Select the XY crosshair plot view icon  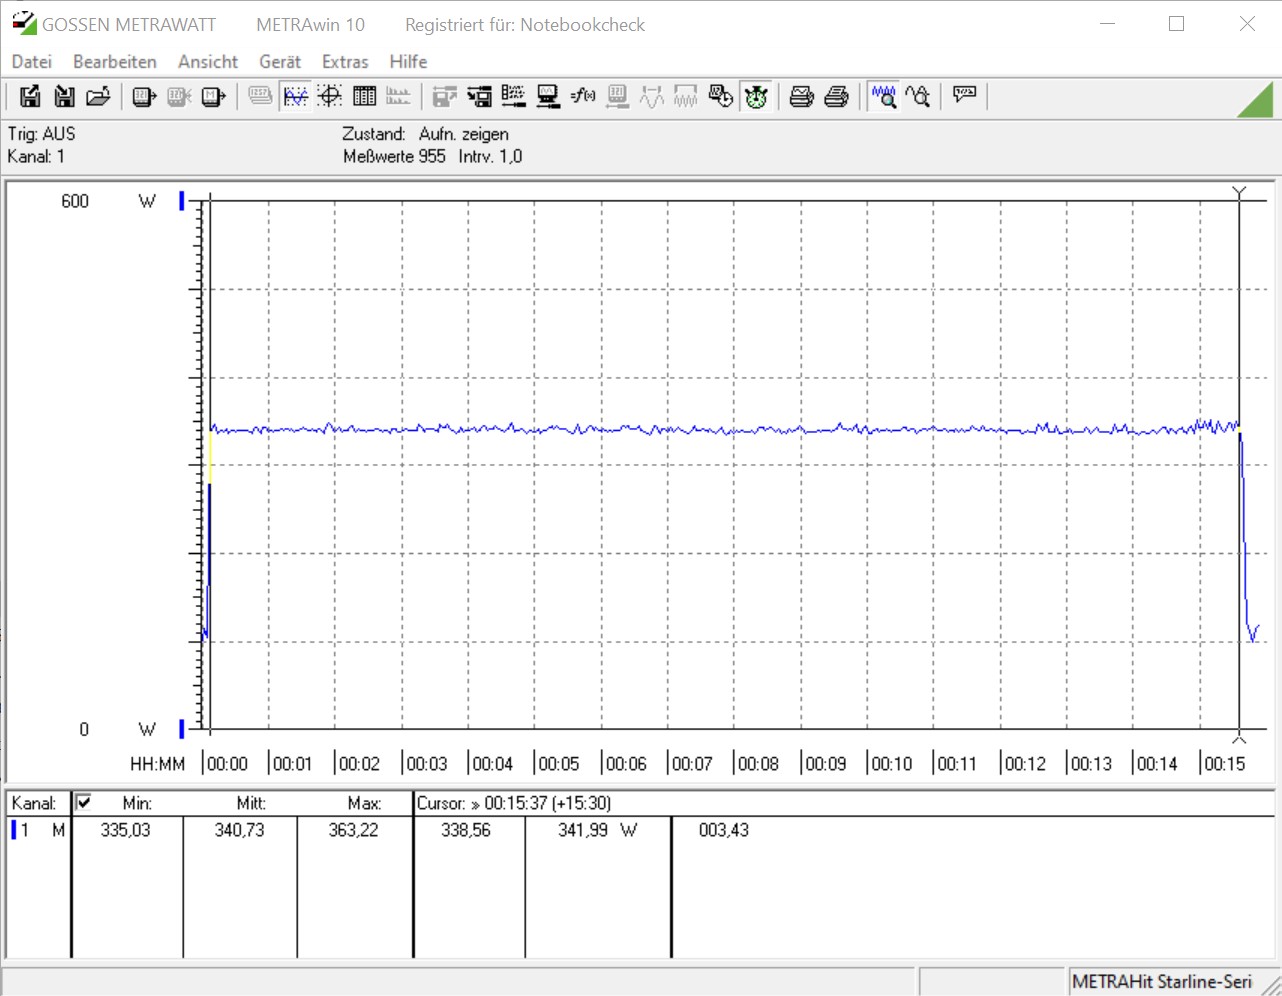point(330,96)
